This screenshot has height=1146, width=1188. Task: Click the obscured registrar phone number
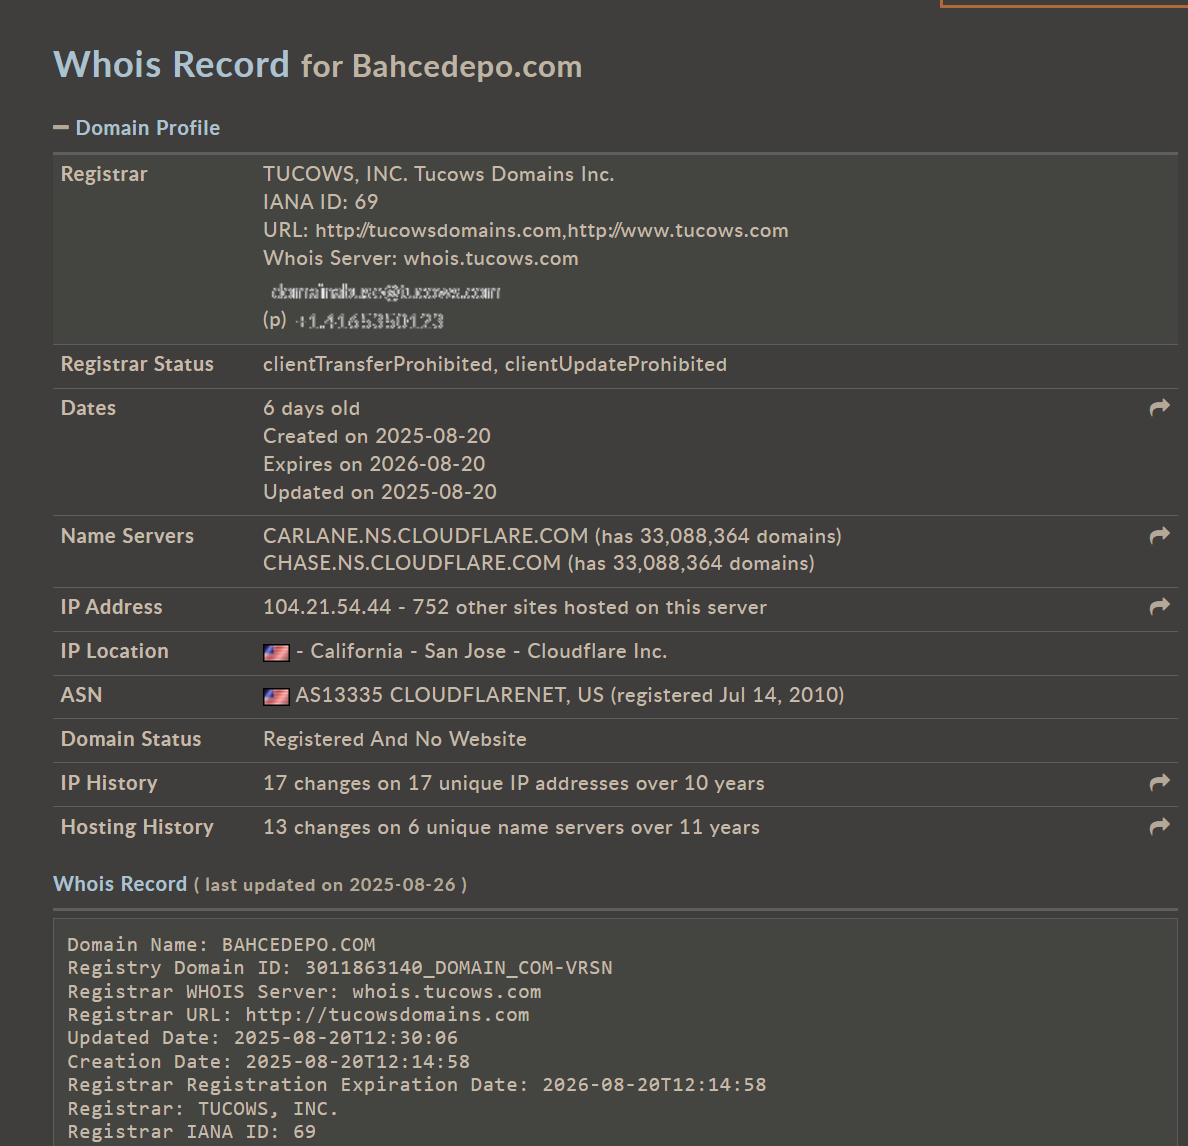point(369,321)
